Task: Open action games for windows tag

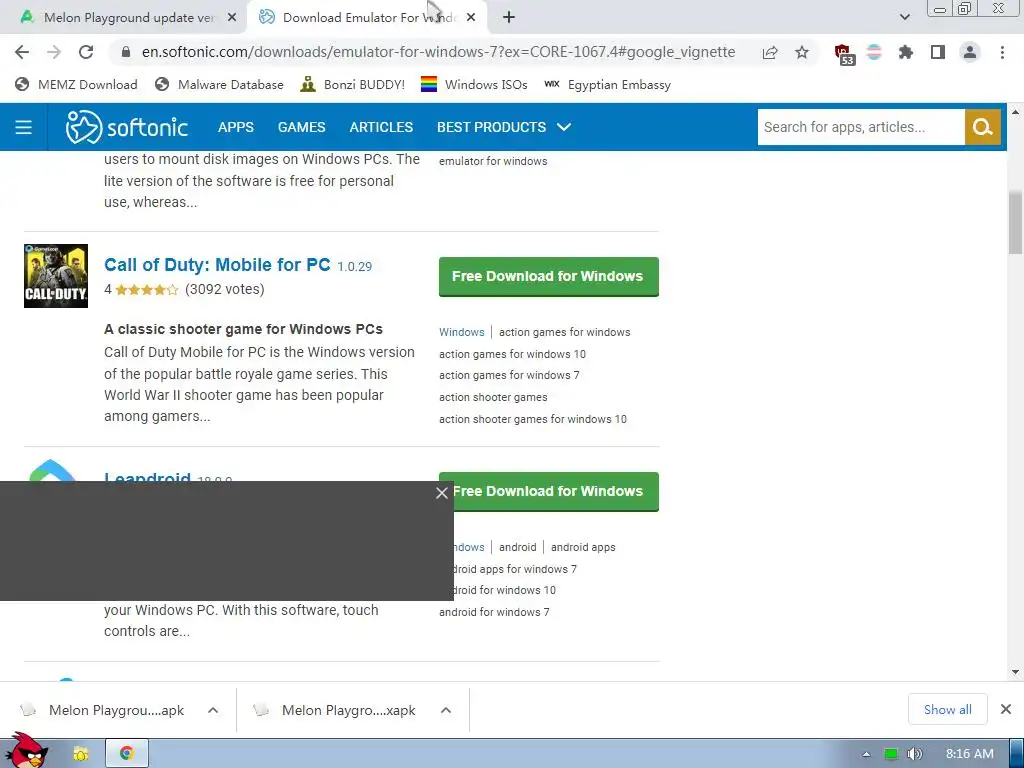Action: pos(565,332)
